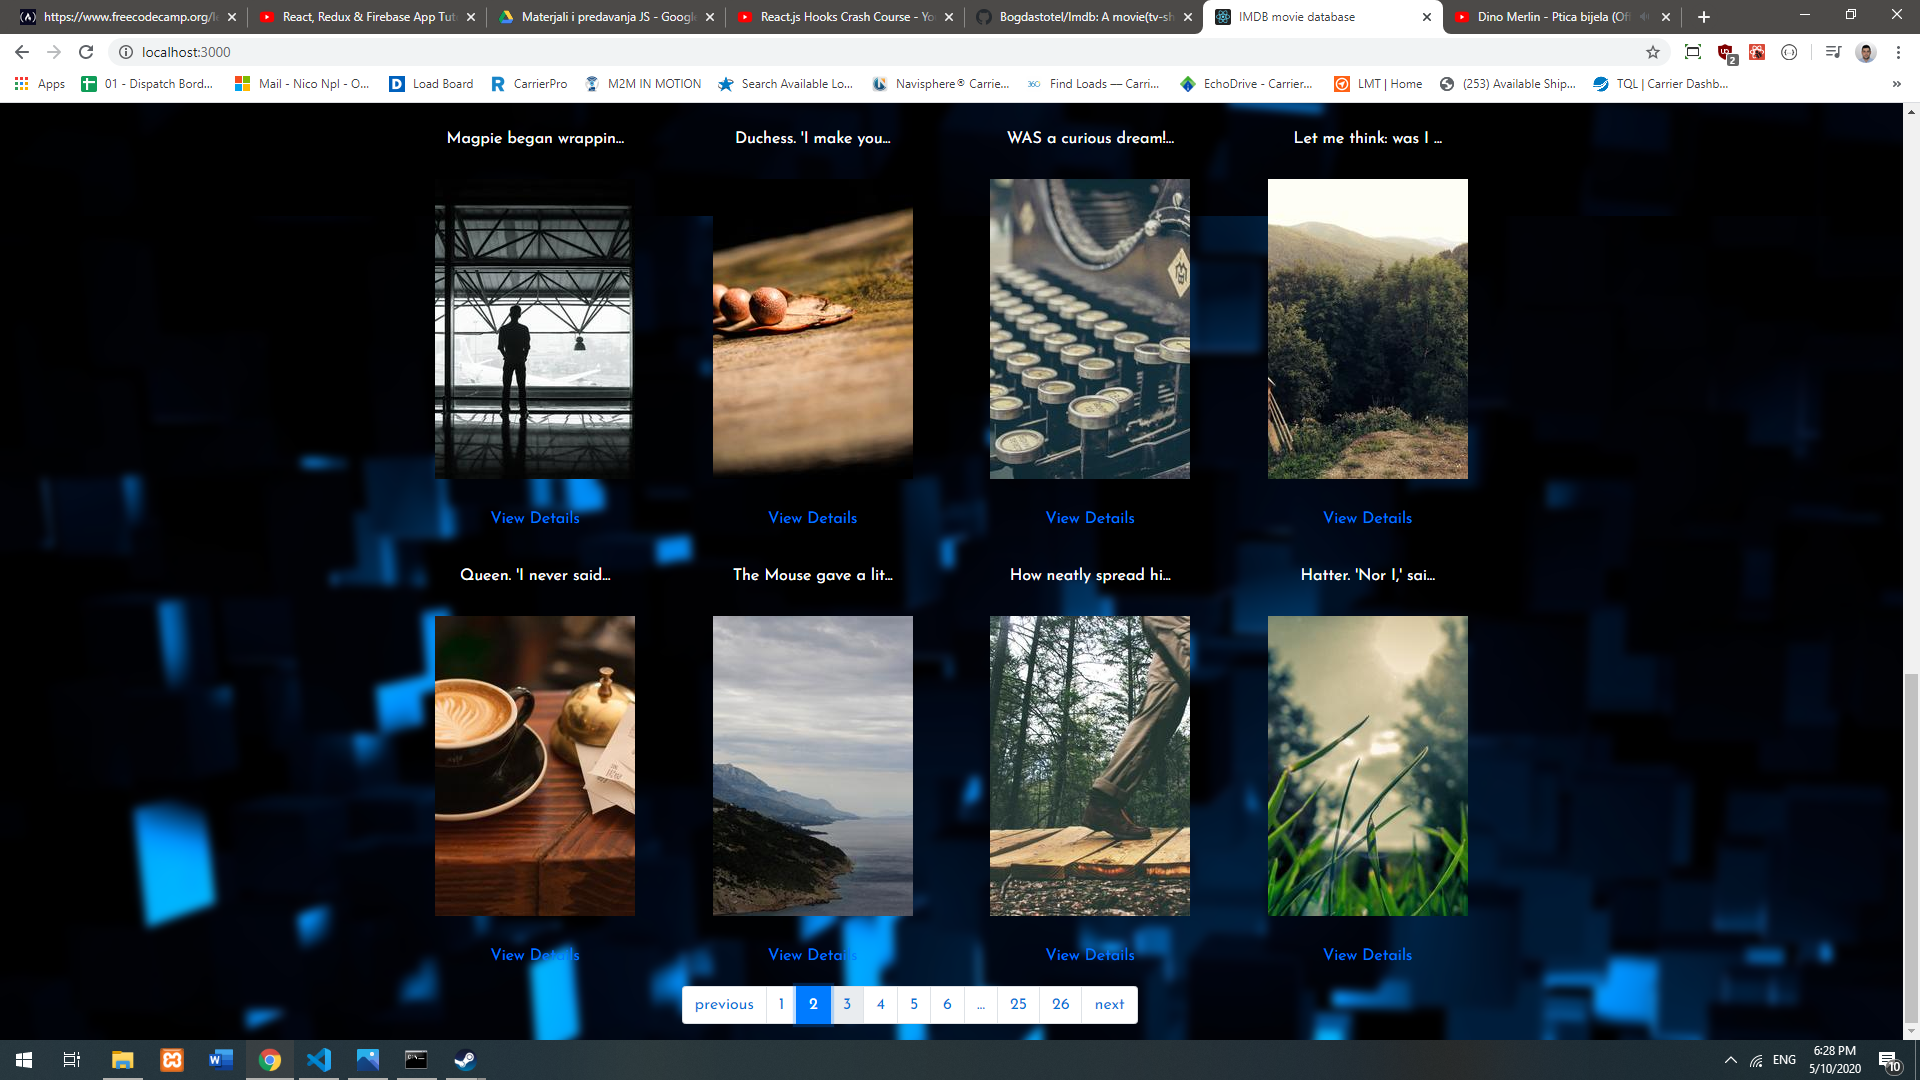Open File Explorer in taskbar
The height and width of the screenshot is (1080, 1920).
point(122,1060)
